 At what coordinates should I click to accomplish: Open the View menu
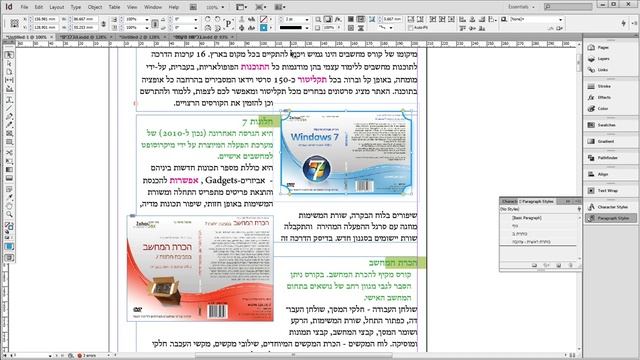tap(132, 7)
